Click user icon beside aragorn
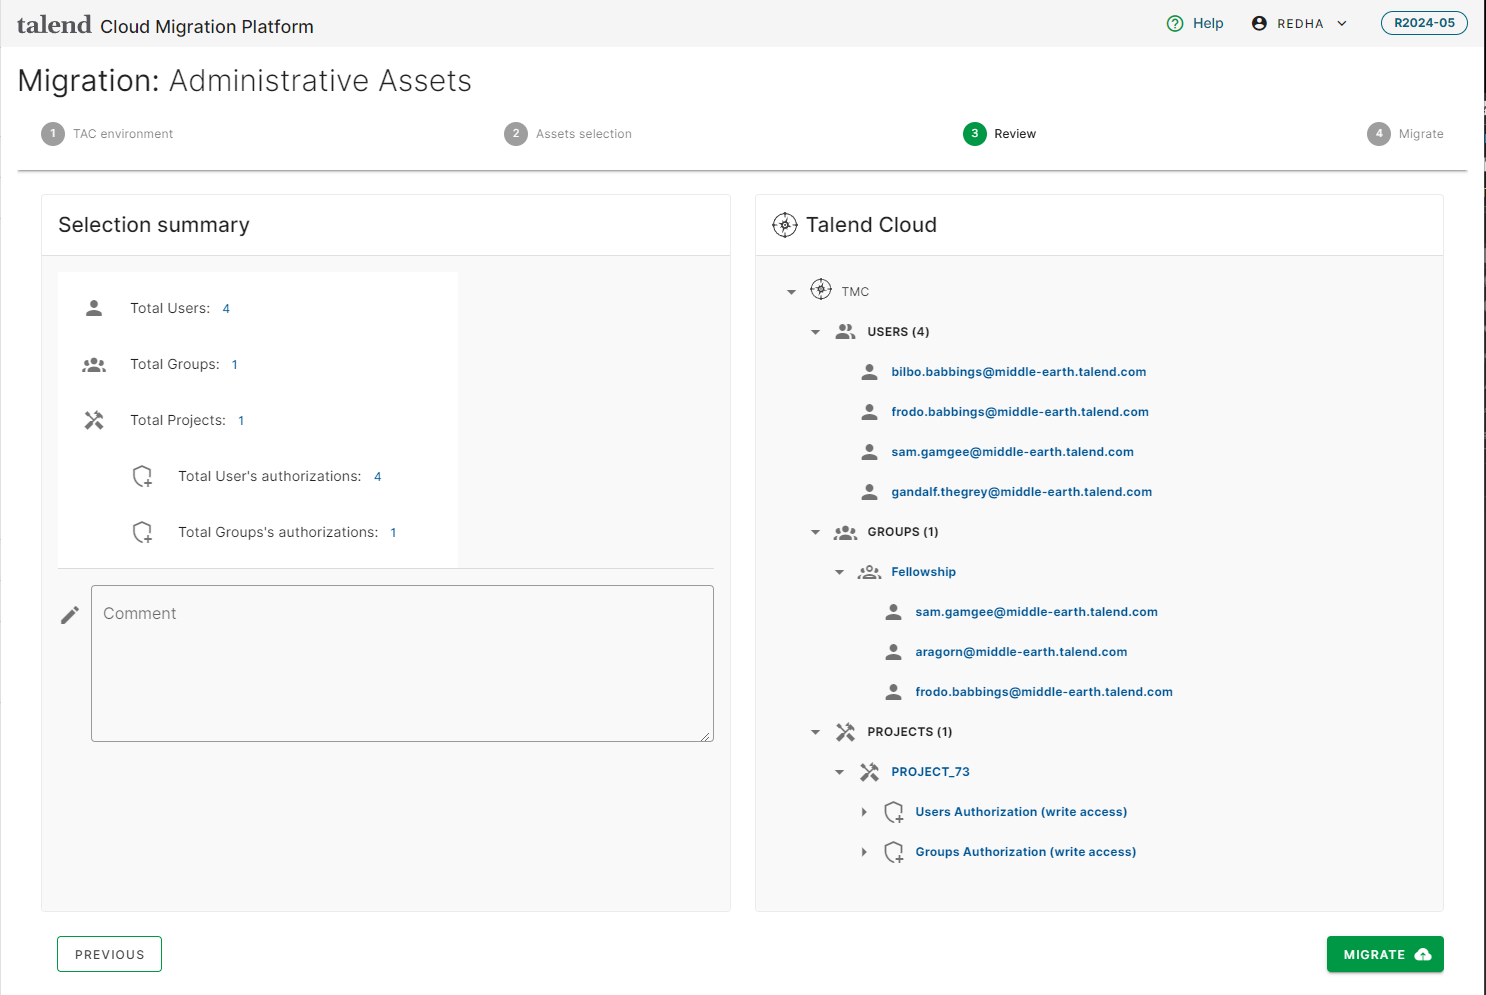 coord(893,652)
